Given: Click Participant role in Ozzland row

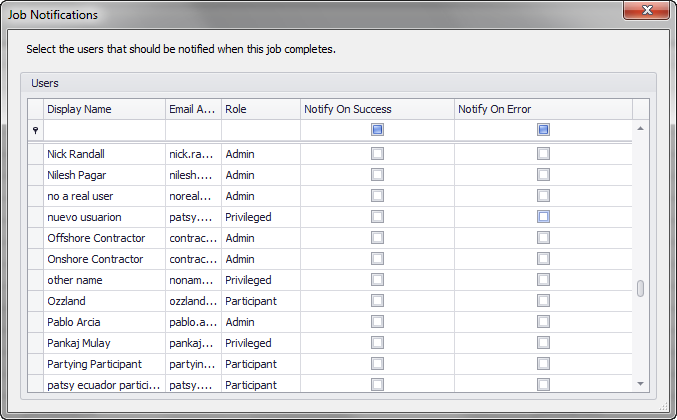Looking at the screenshot, I should tap(261, 301).
